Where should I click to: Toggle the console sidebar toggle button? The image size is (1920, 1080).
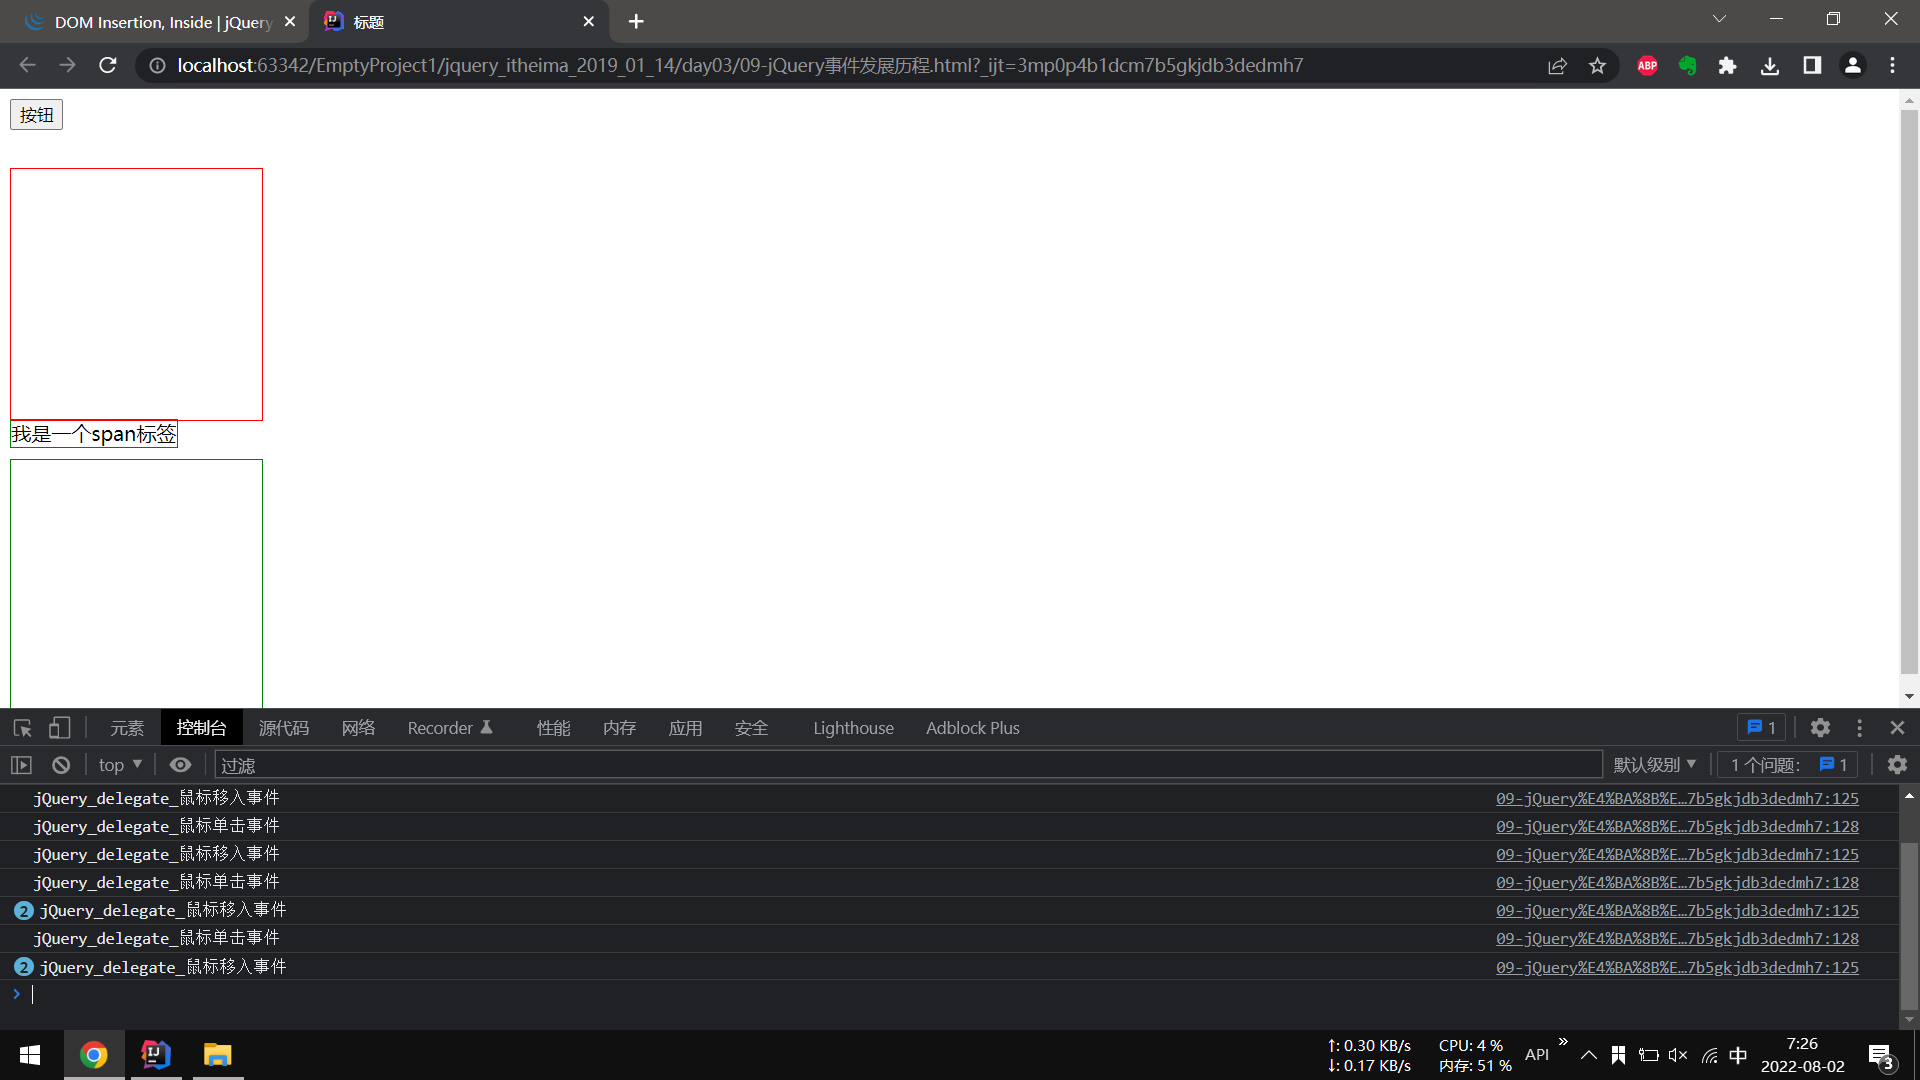[x=21, y=765]
